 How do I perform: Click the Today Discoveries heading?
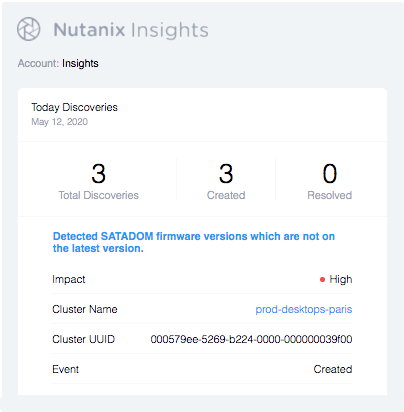click(x=74, y=107)
